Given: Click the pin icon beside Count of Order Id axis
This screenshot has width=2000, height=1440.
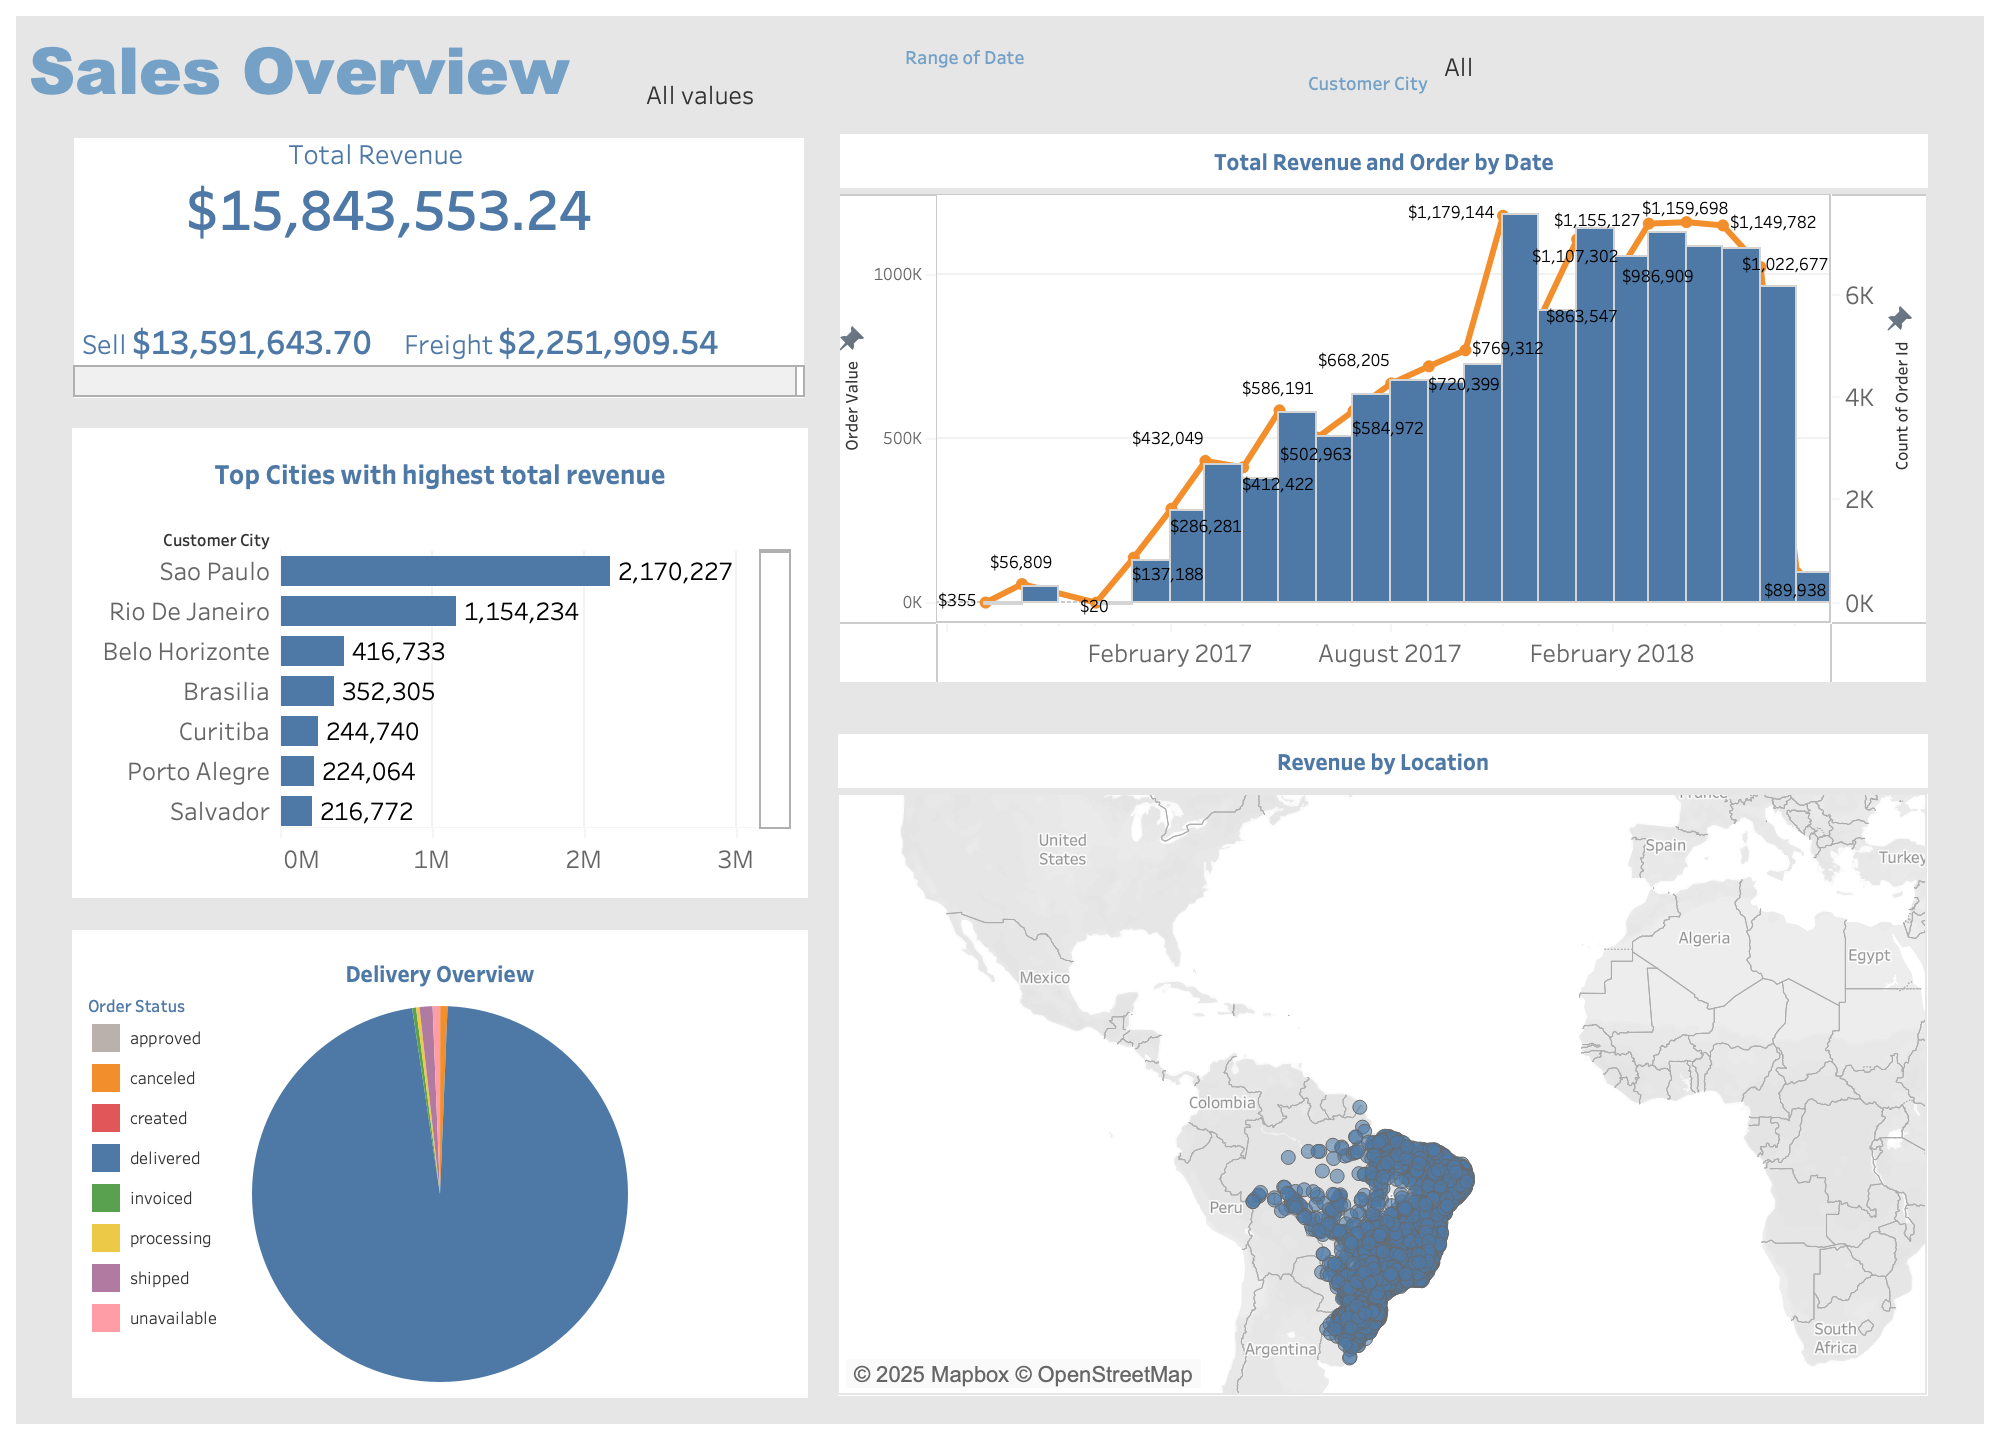Looking at the screenshot, I should (x=1899, y=320).
